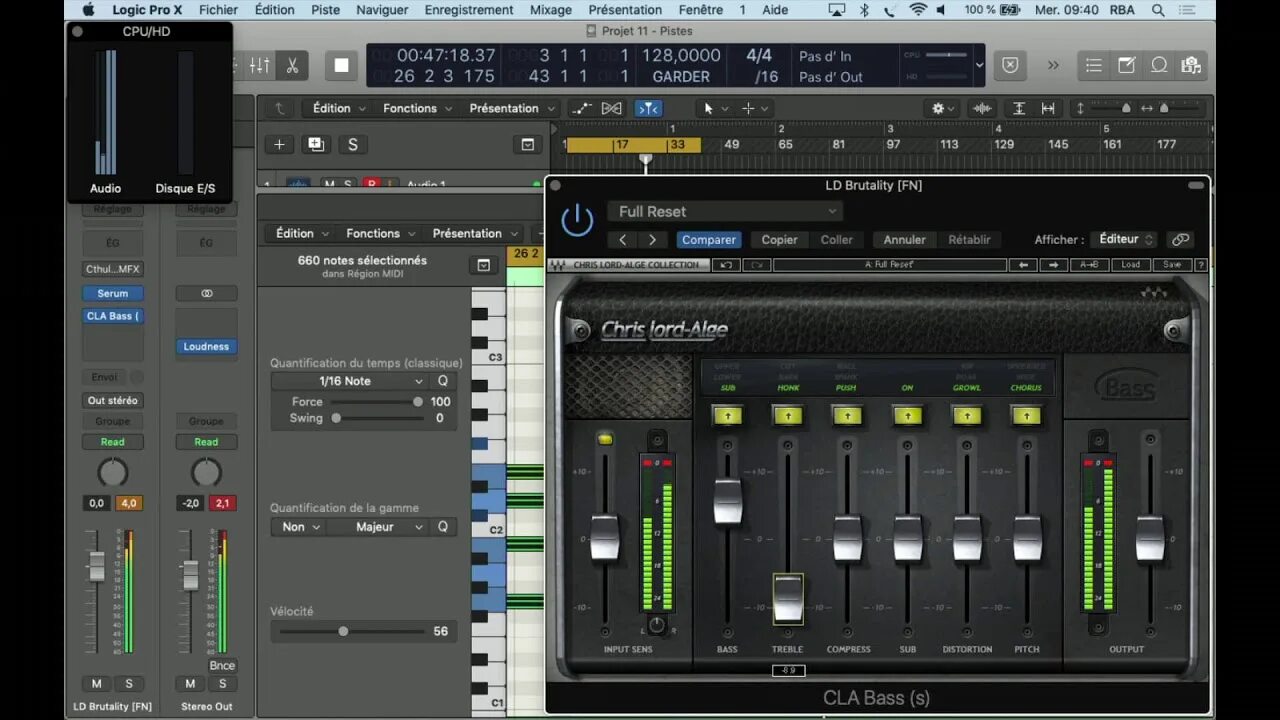1280x720 pixels.
Task: Open Waves help question mark
Action: click(1201, 265)
